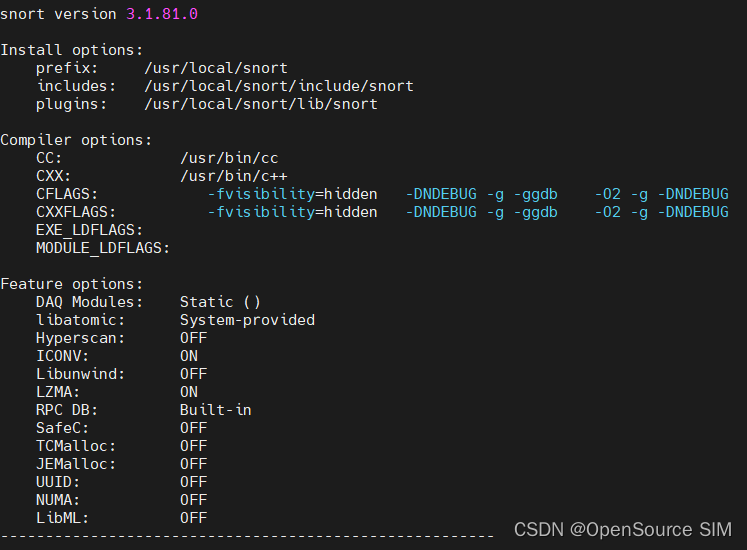
Task: Click the CXXFLAGS: label
Action: point(76,212)
